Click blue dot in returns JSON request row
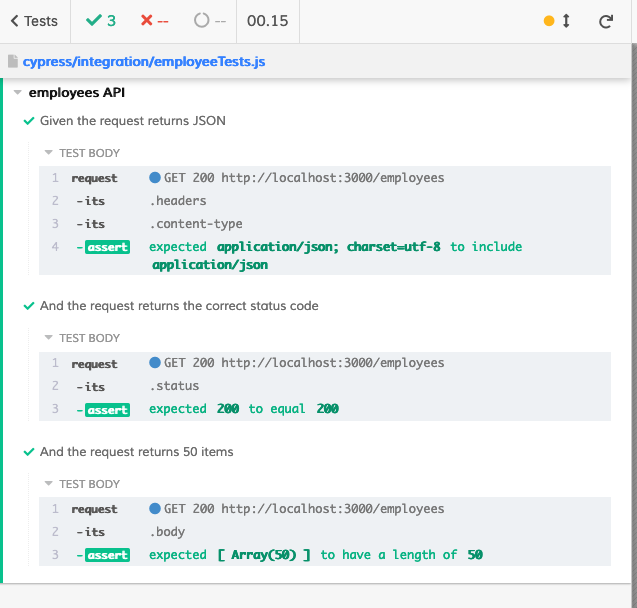 pos(155,177)
